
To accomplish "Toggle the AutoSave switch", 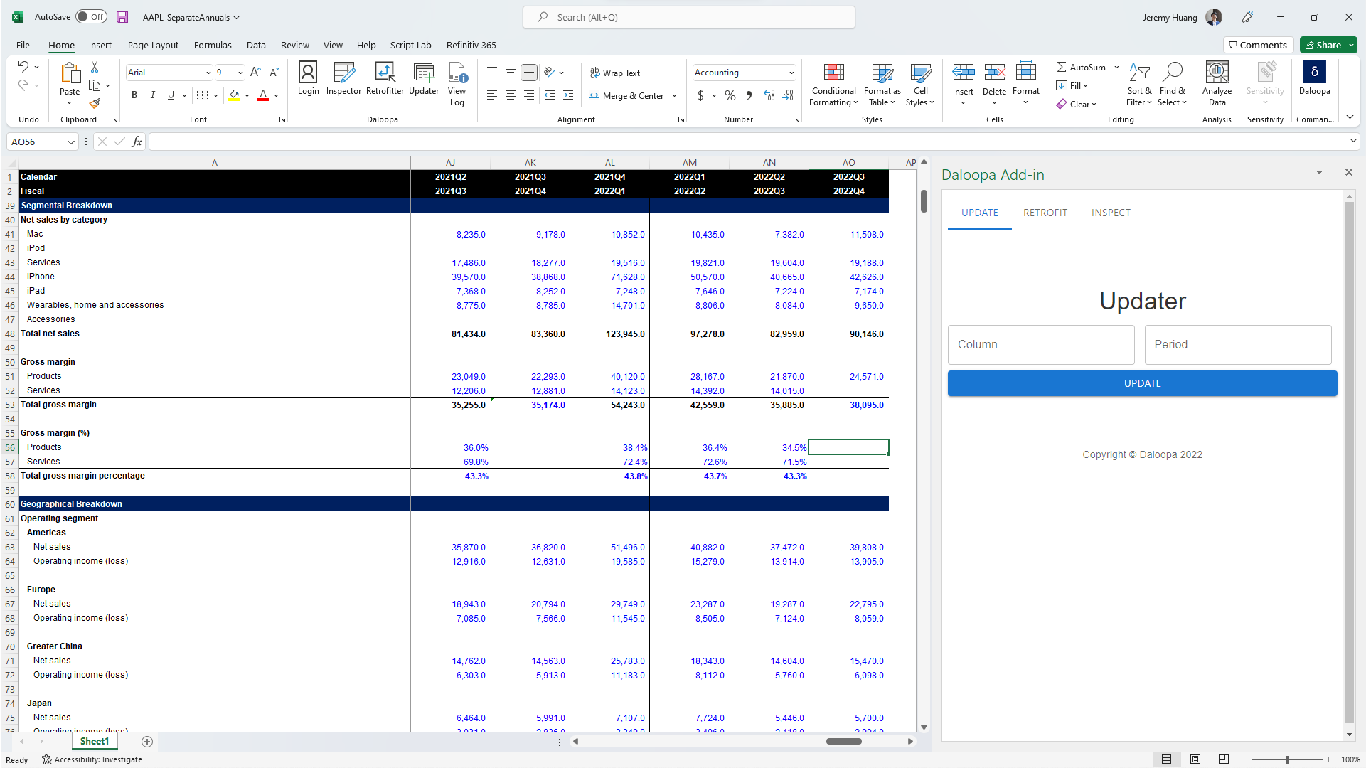I will [x=92, y=17].
